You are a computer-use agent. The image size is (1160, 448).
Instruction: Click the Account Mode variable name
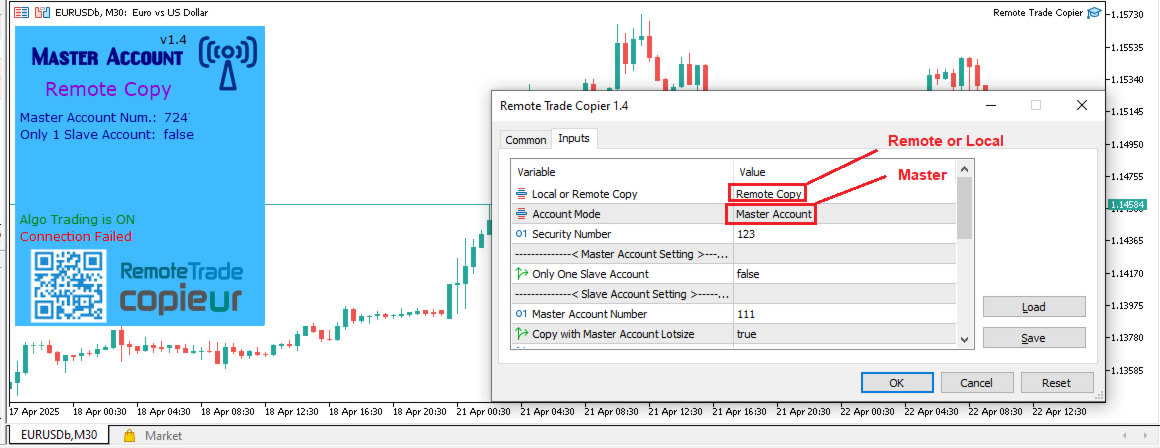pyautogui.click(x=567, y=214)
